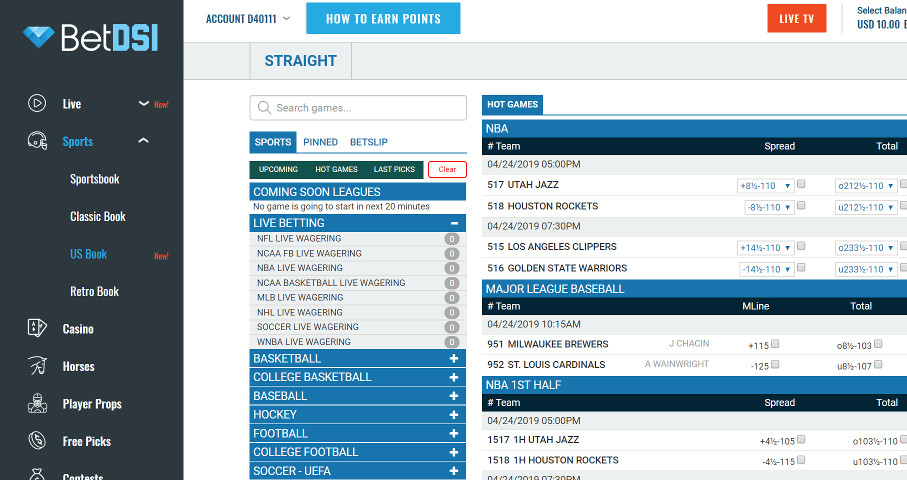Viewport: 907px width, 480px height.
Task: Open Retro Book in the sidebar
Action: (94, 291)
